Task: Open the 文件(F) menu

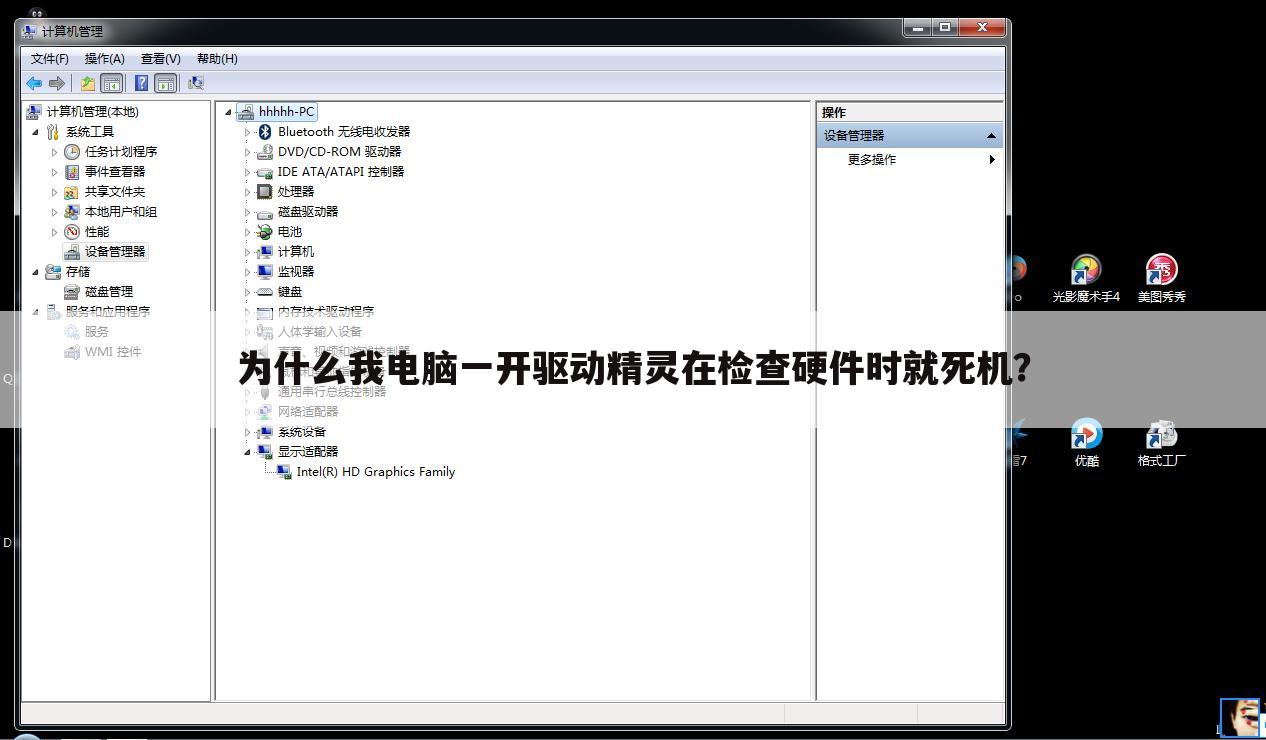Action: [x=49, y=59]
